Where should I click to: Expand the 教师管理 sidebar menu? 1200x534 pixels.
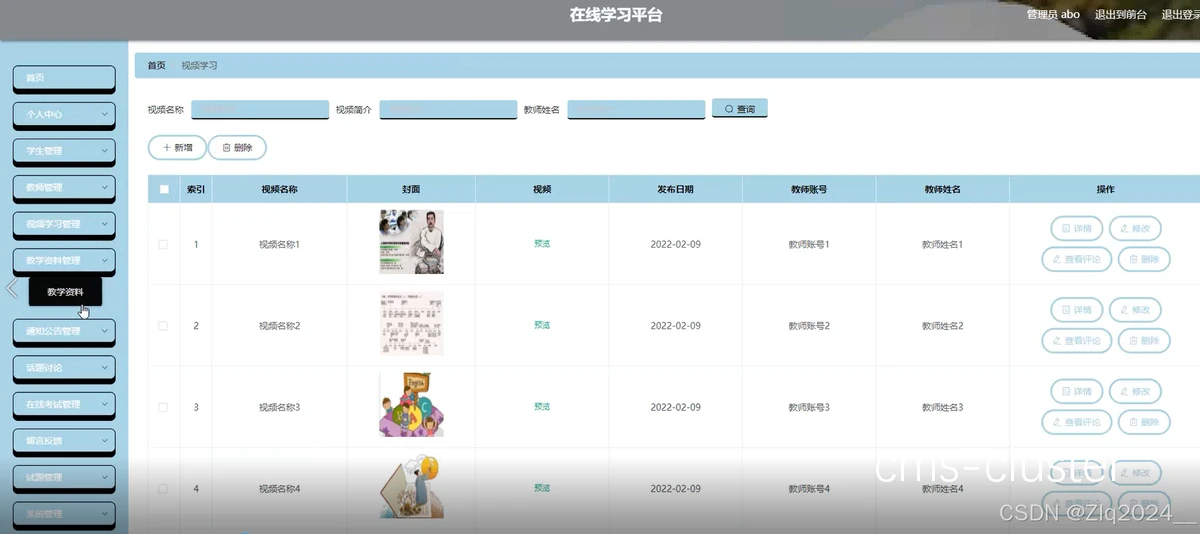coord(64,187)
